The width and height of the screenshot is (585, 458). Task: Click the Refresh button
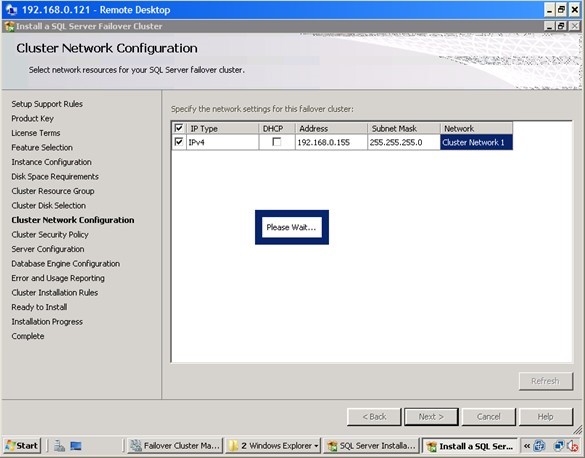[545, 381]
